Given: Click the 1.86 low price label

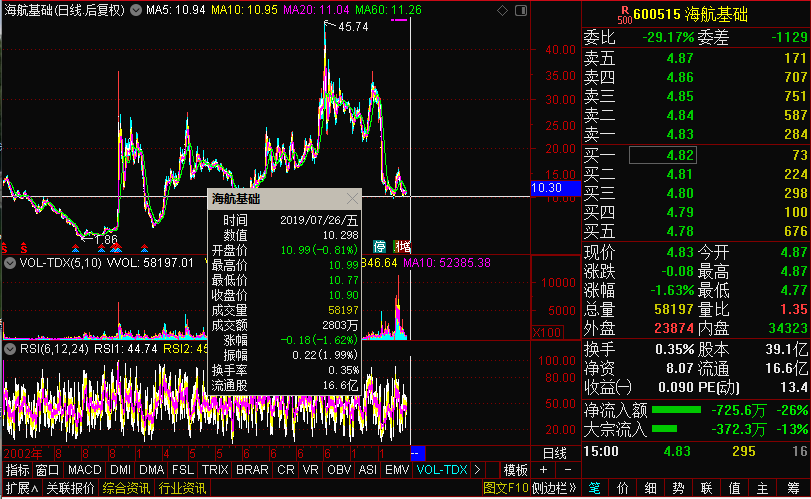Looking at the screenshot, I should 106,239.
